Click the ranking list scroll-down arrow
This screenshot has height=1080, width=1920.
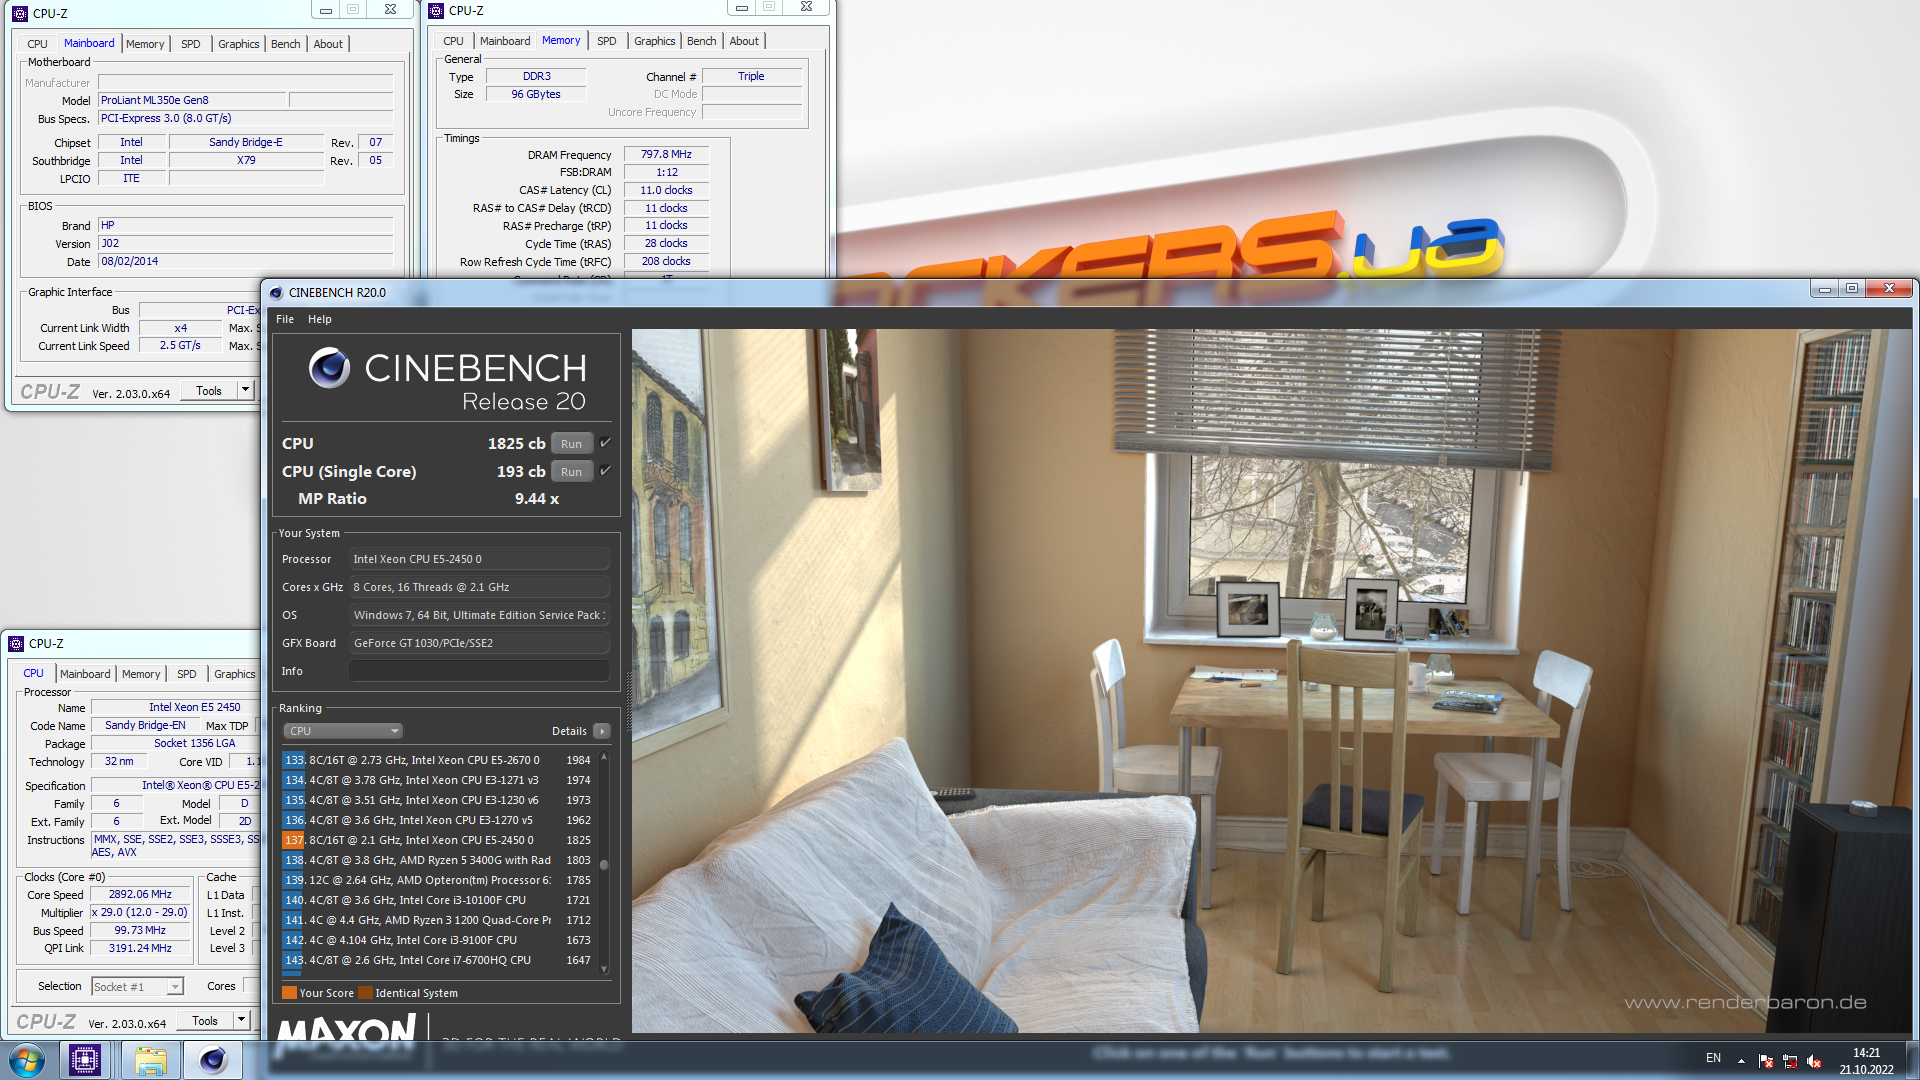(x=604, y=969)
